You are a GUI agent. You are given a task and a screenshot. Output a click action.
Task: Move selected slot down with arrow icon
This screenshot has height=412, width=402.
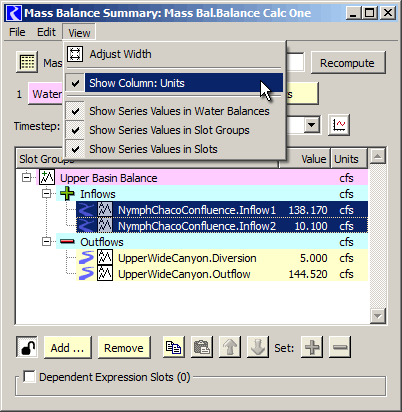pos(258,347)
